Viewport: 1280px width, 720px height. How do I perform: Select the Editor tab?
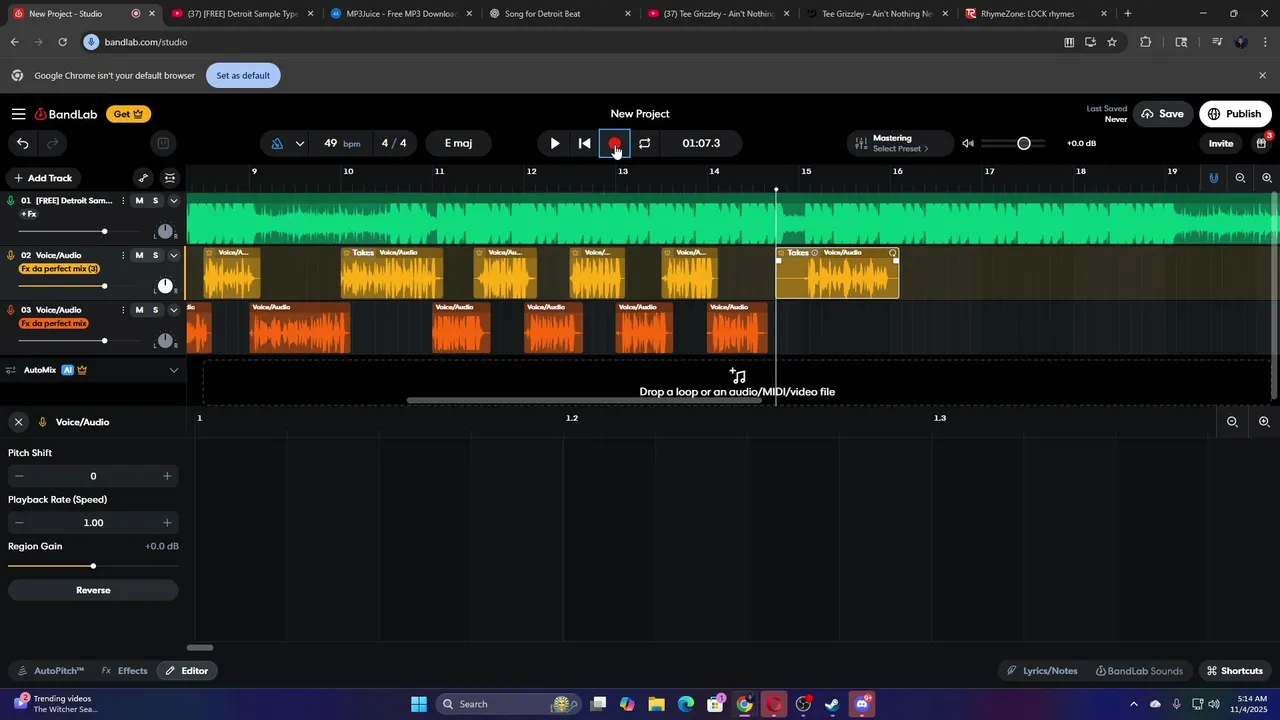point(187,671)
